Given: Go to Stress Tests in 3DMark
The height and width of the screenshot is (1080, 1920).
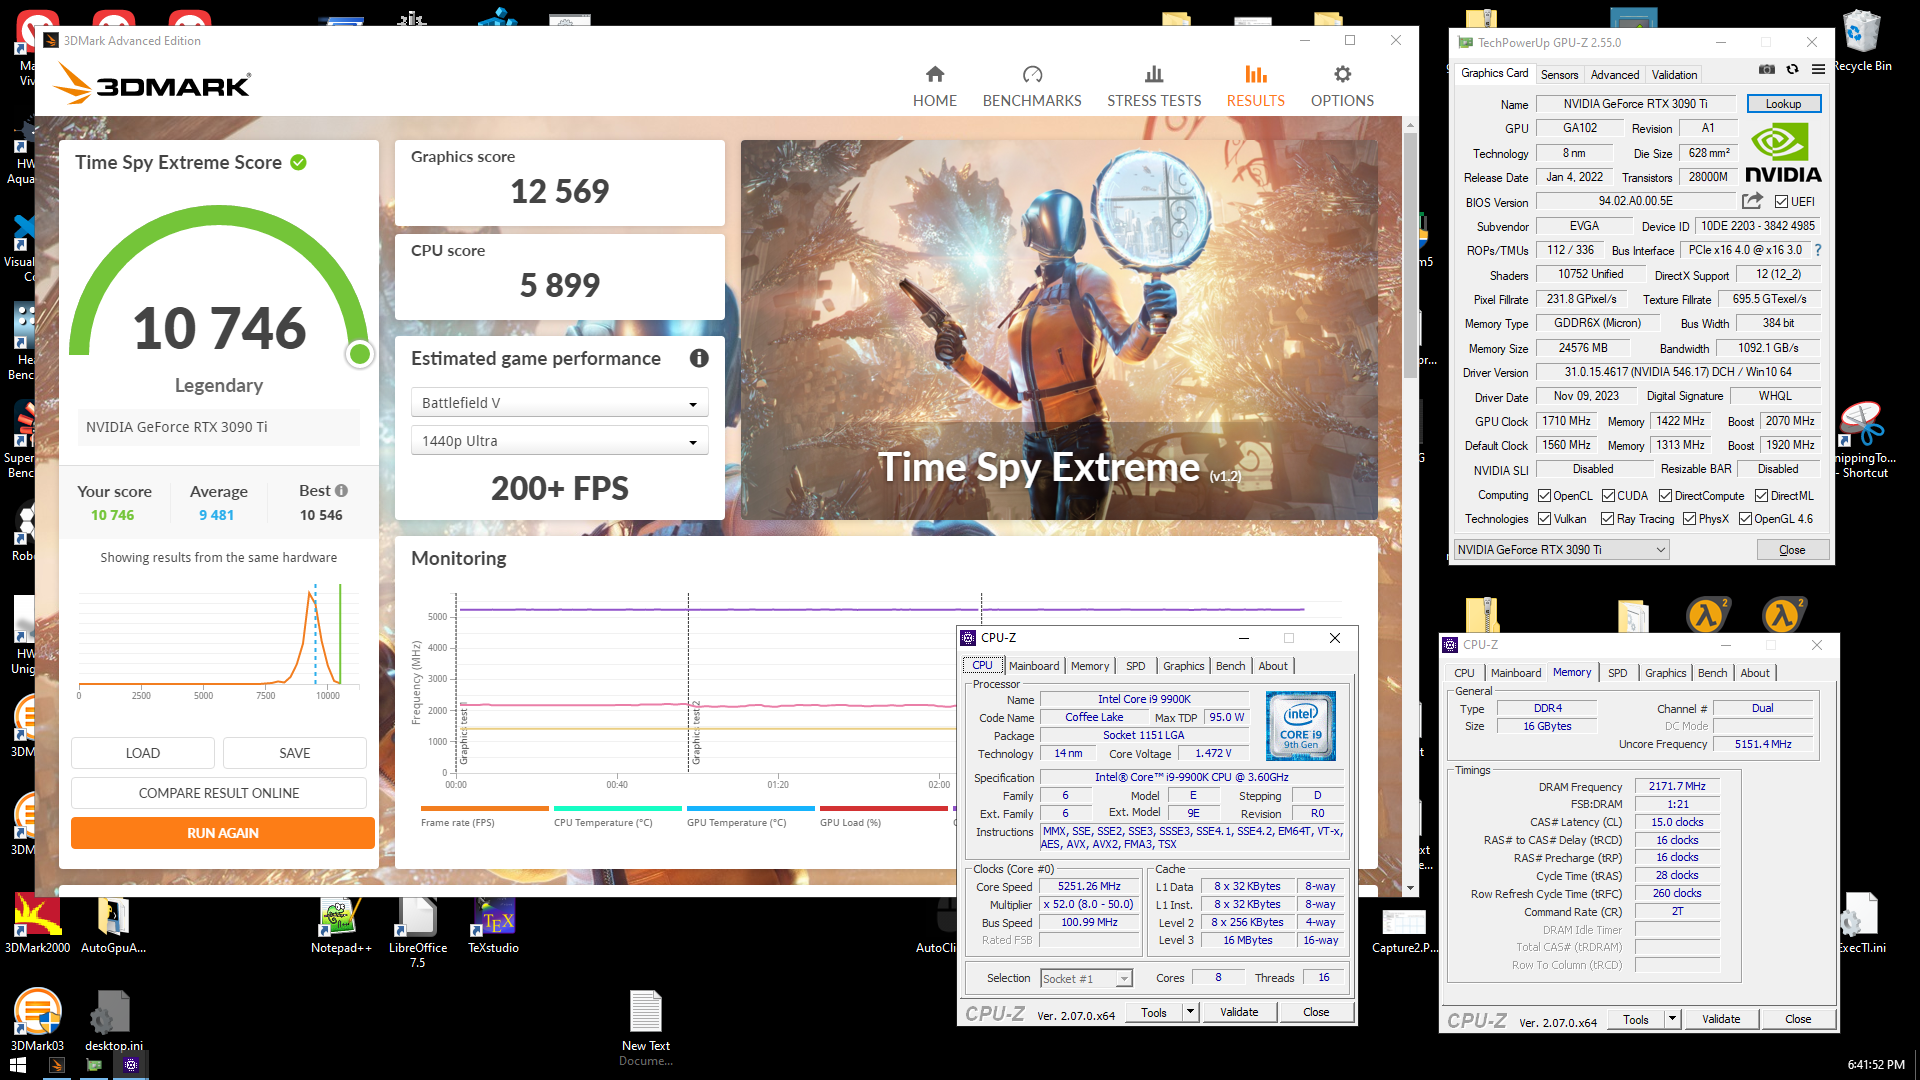Looking at the screenshot, I should pos(1154,86).
